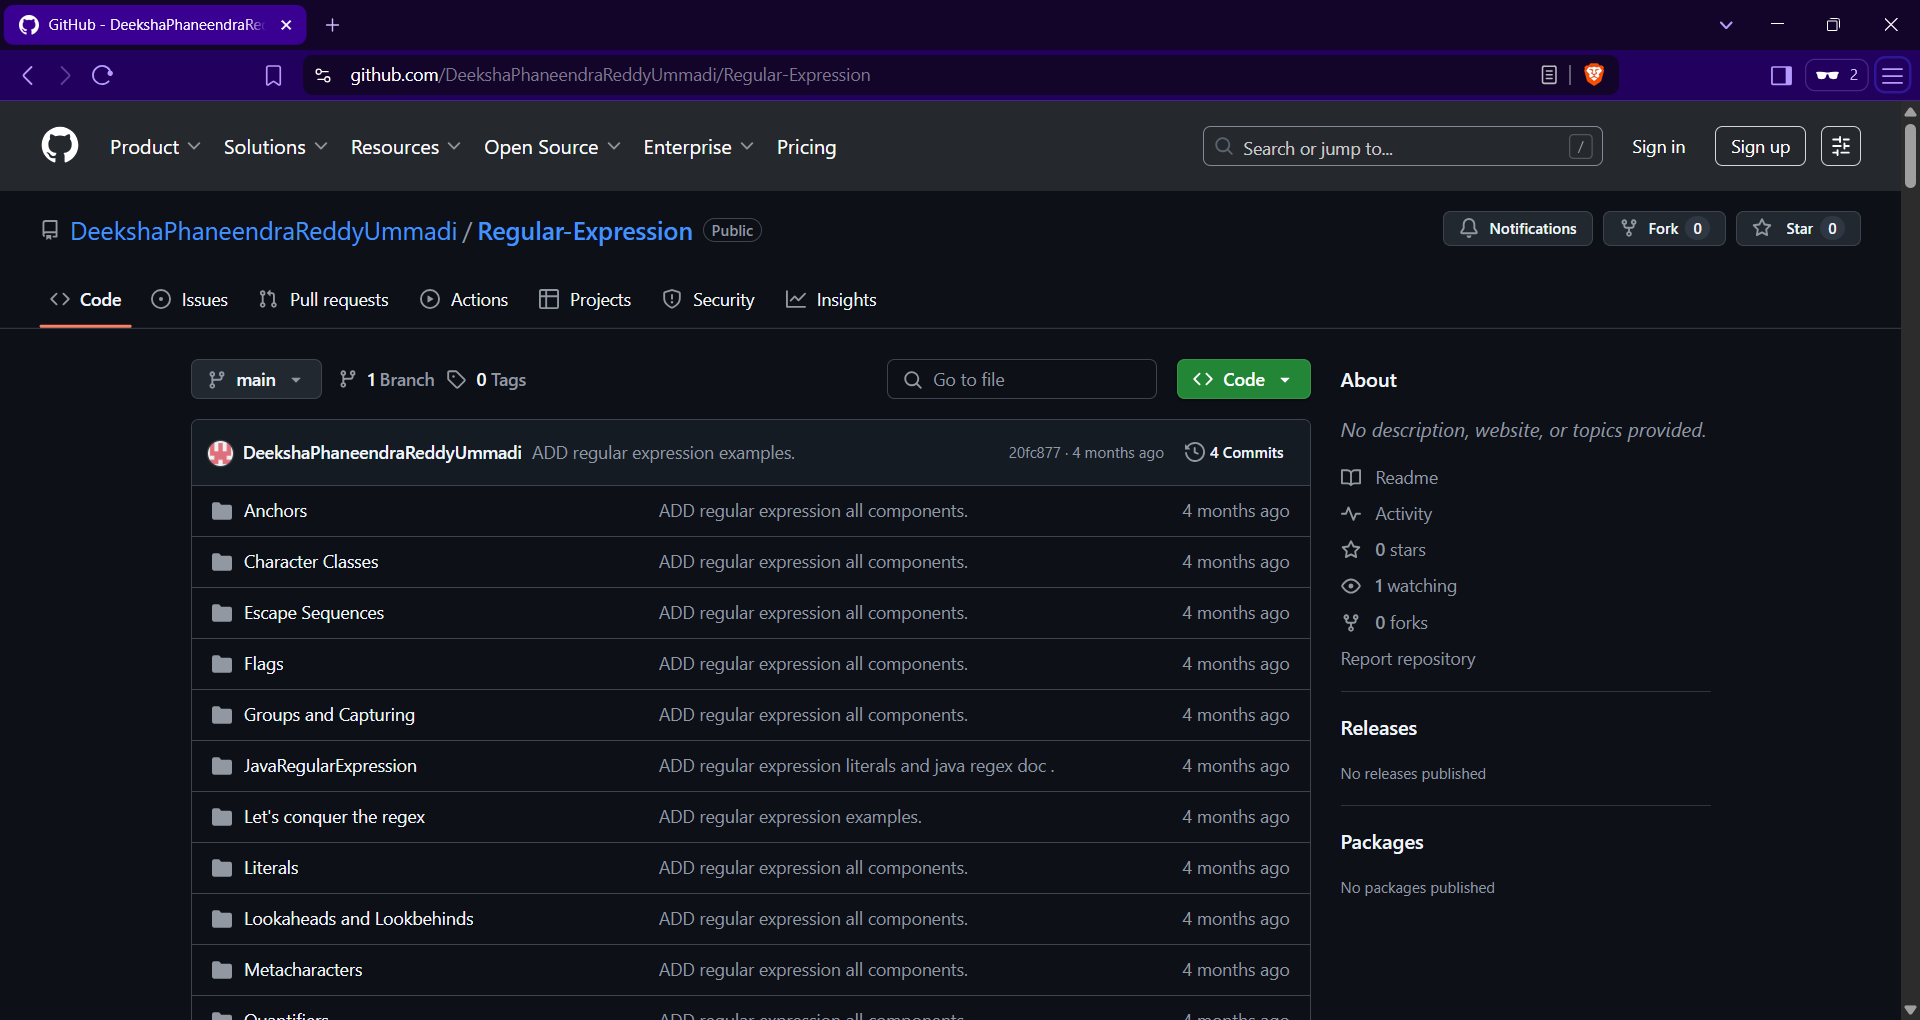Click the branch icon beside 1 Branch
Screen dimensions: 1920x1020
[348, 379]
